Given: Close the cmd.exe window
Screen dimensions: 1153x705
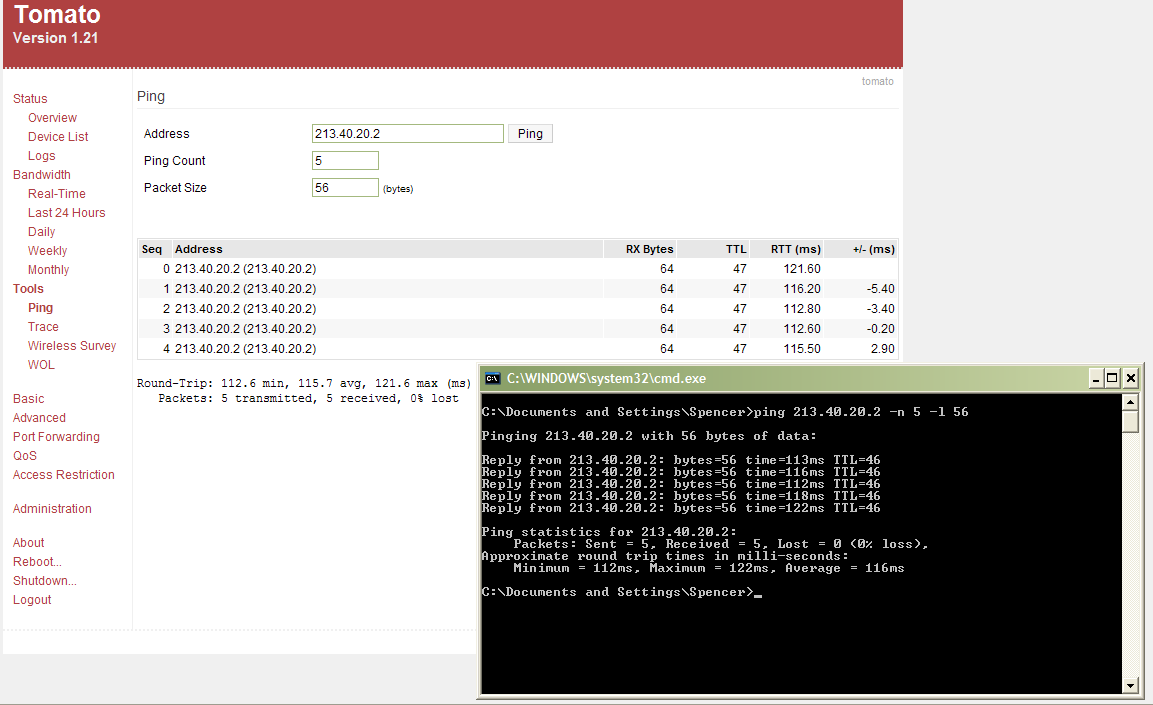Looking at the screenshot, I should point(1131,379).
